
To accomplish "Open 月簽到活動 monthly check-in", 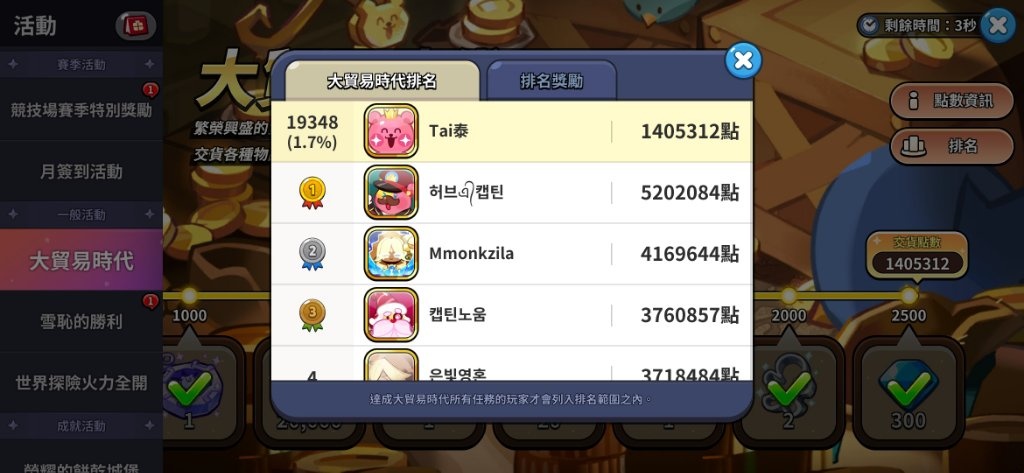I will [x=81, y=172].
